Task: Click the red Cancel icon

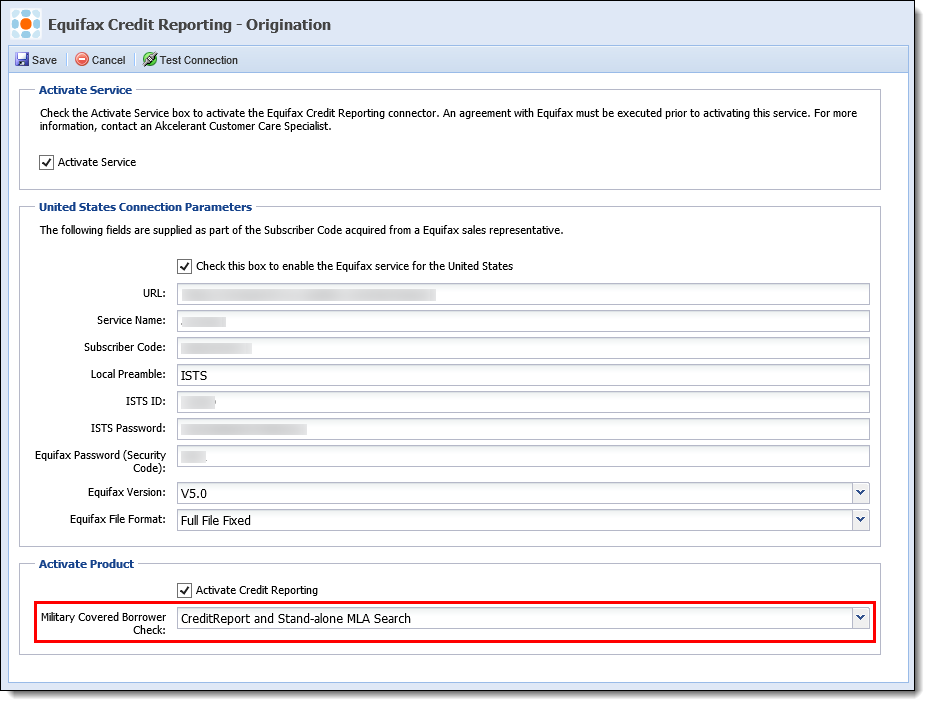Action: [82, 59]
